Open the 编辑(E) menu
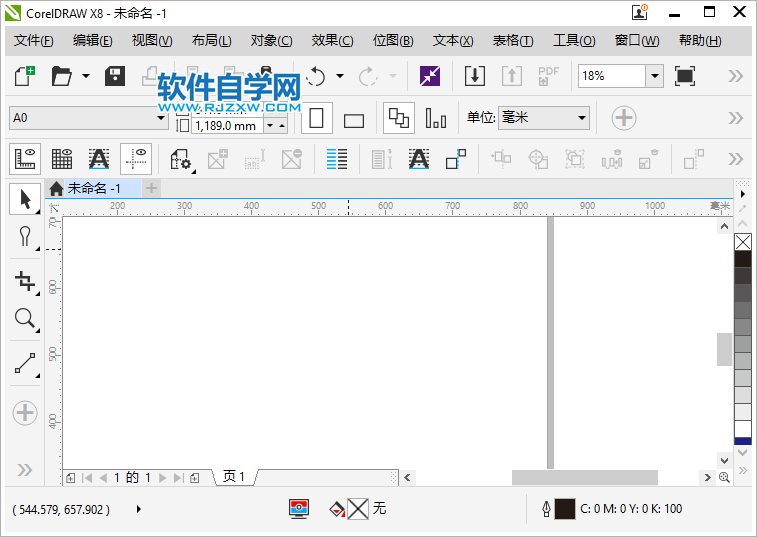 (x=93, y=41)
